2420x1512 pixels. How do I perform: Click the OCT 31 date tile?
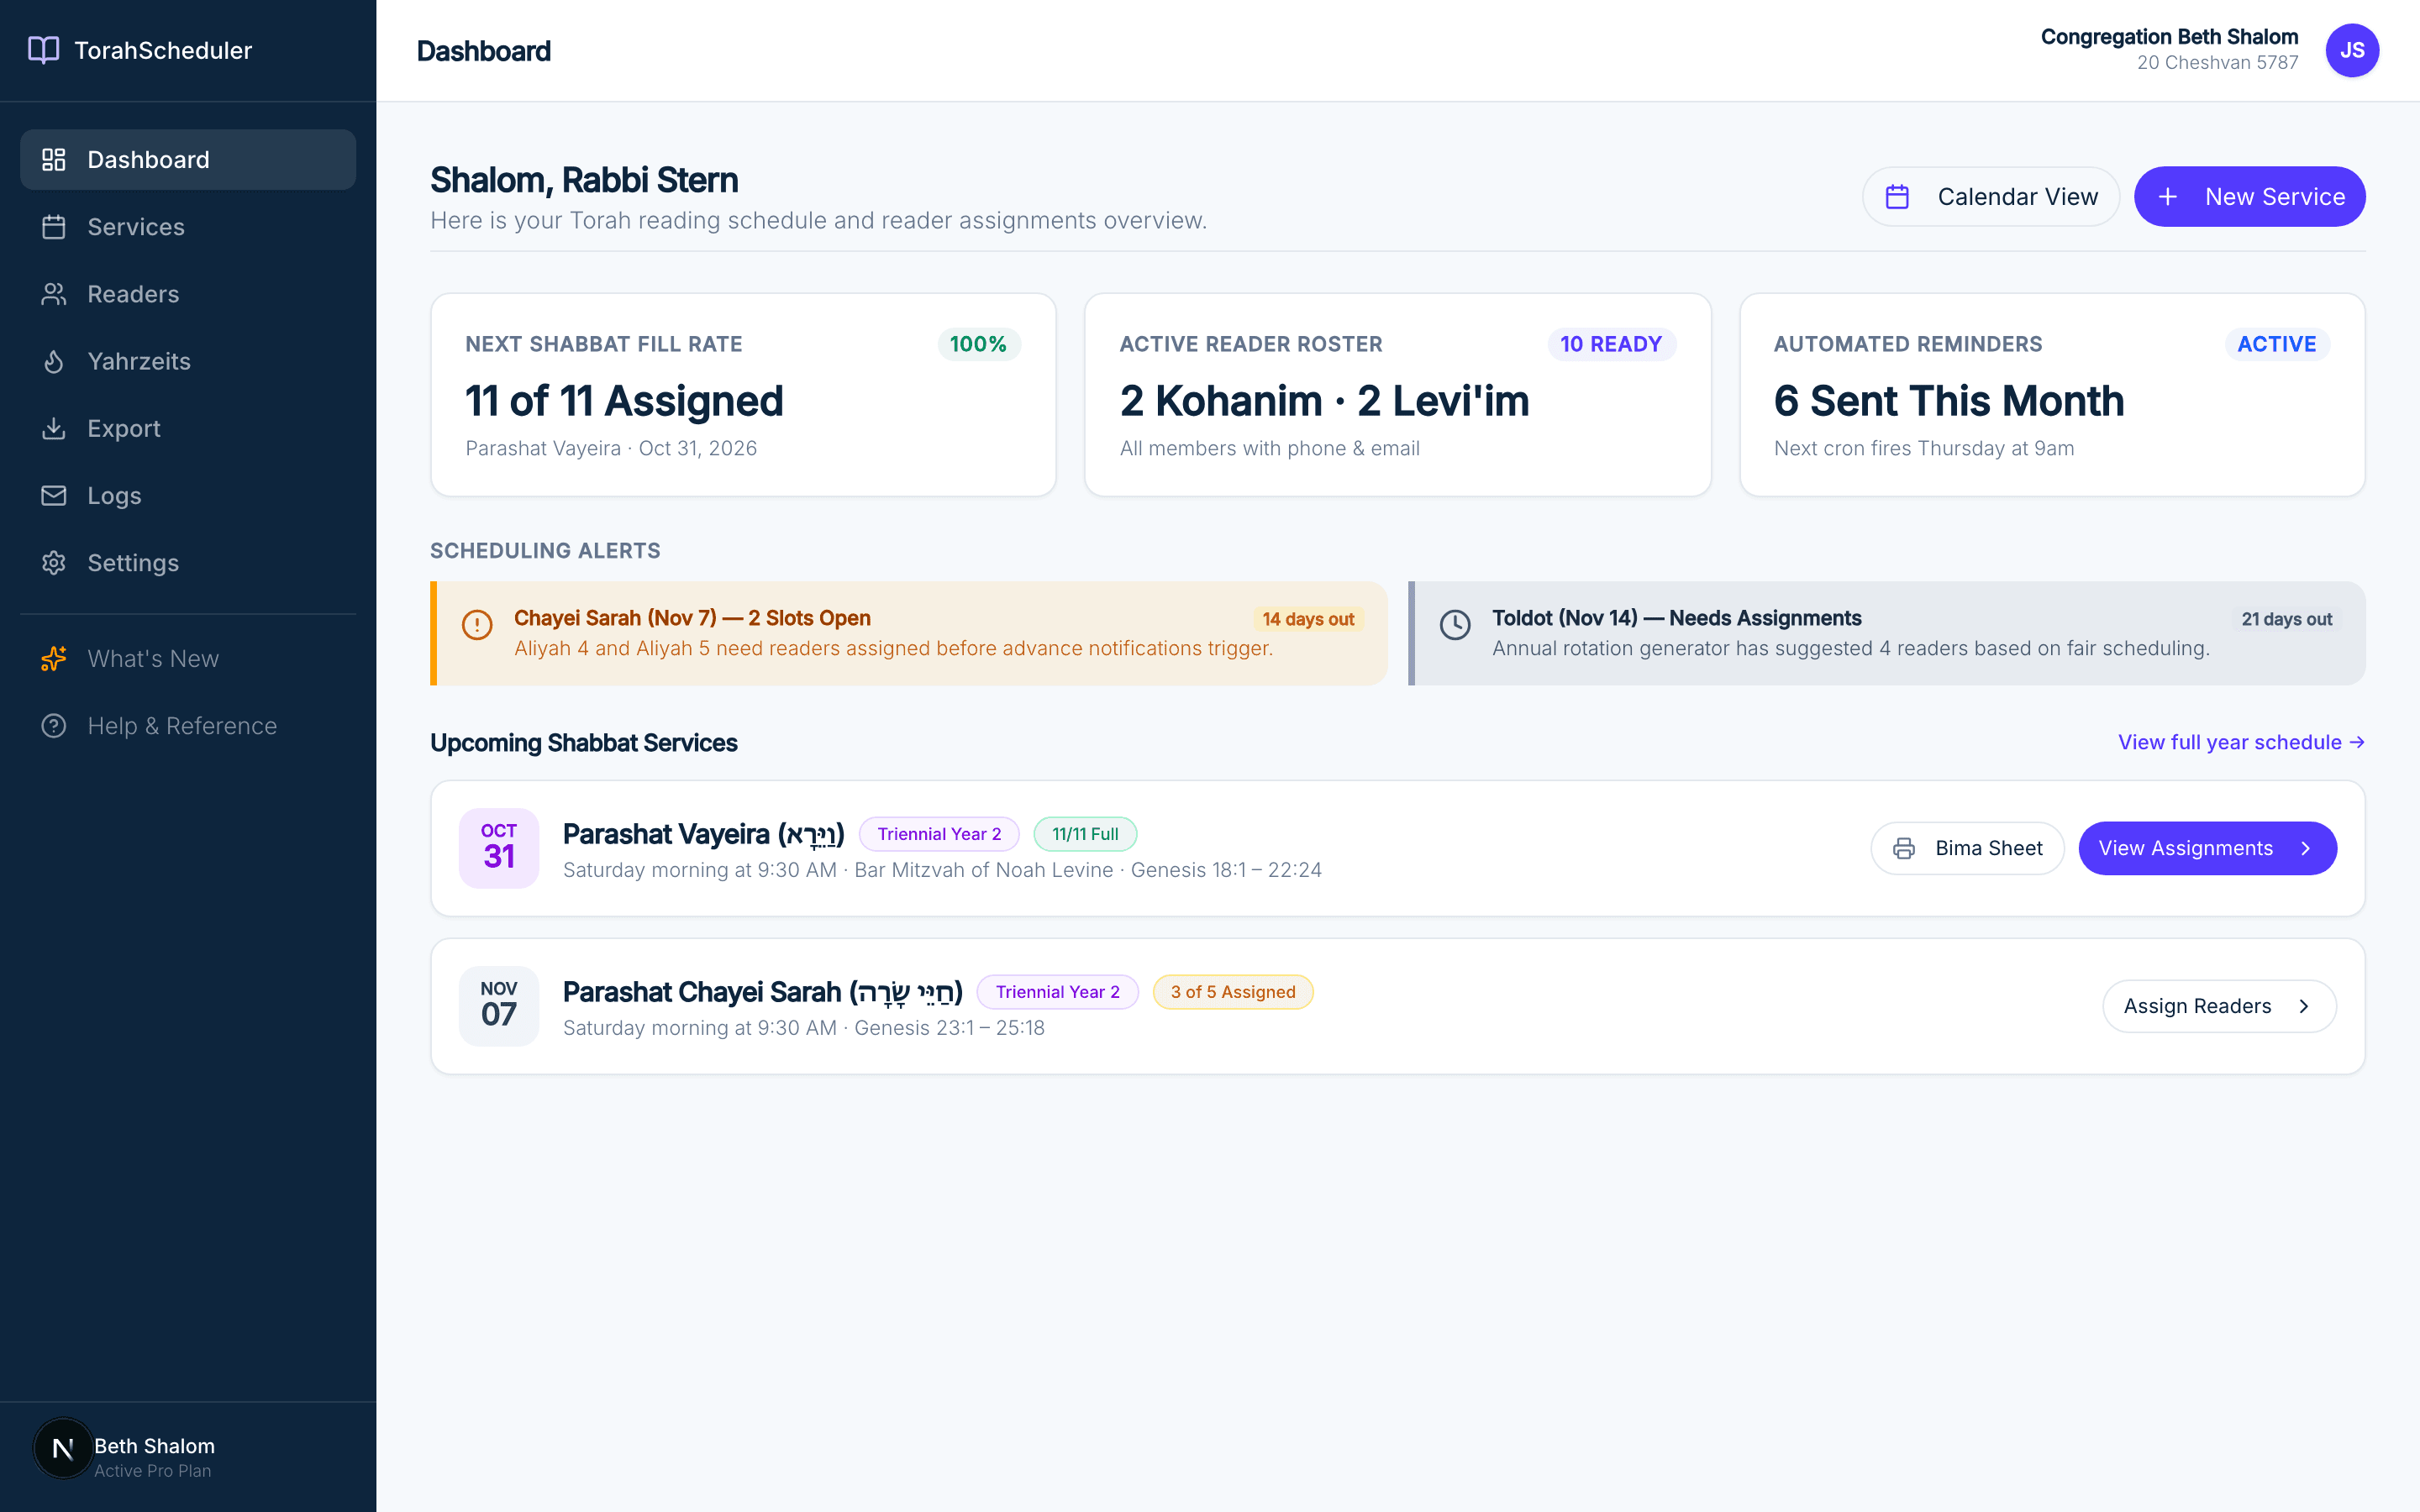[x=499, y=848]
